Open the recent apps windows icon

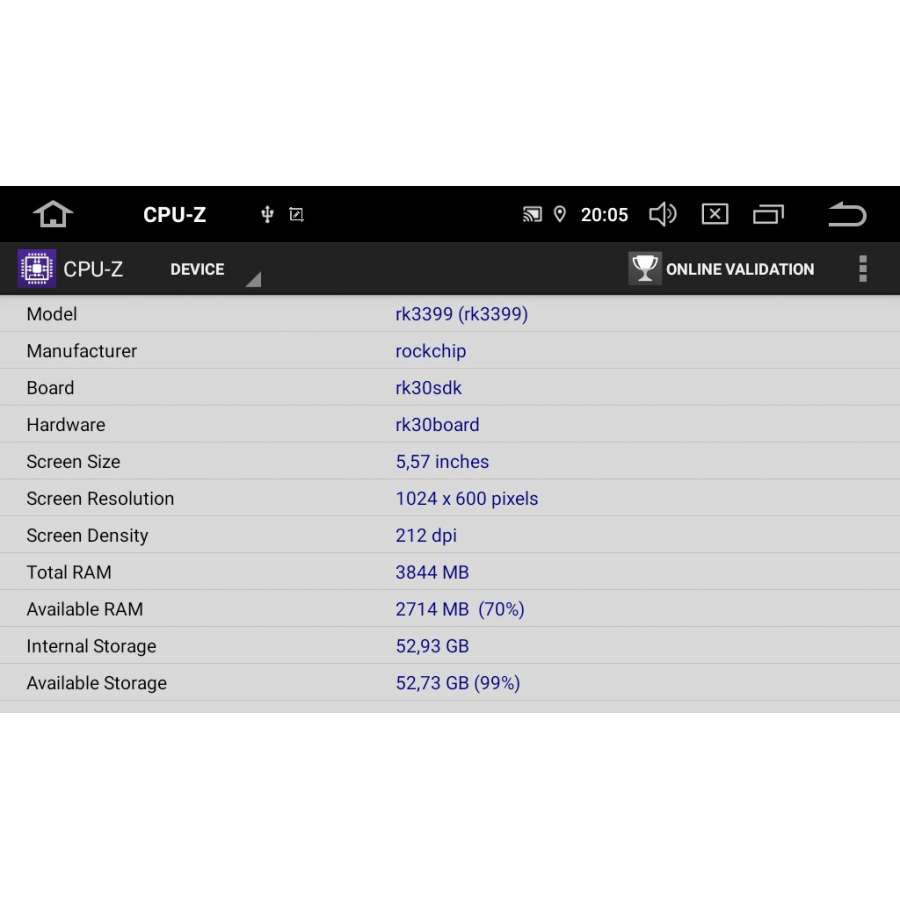tap(768, 214)
